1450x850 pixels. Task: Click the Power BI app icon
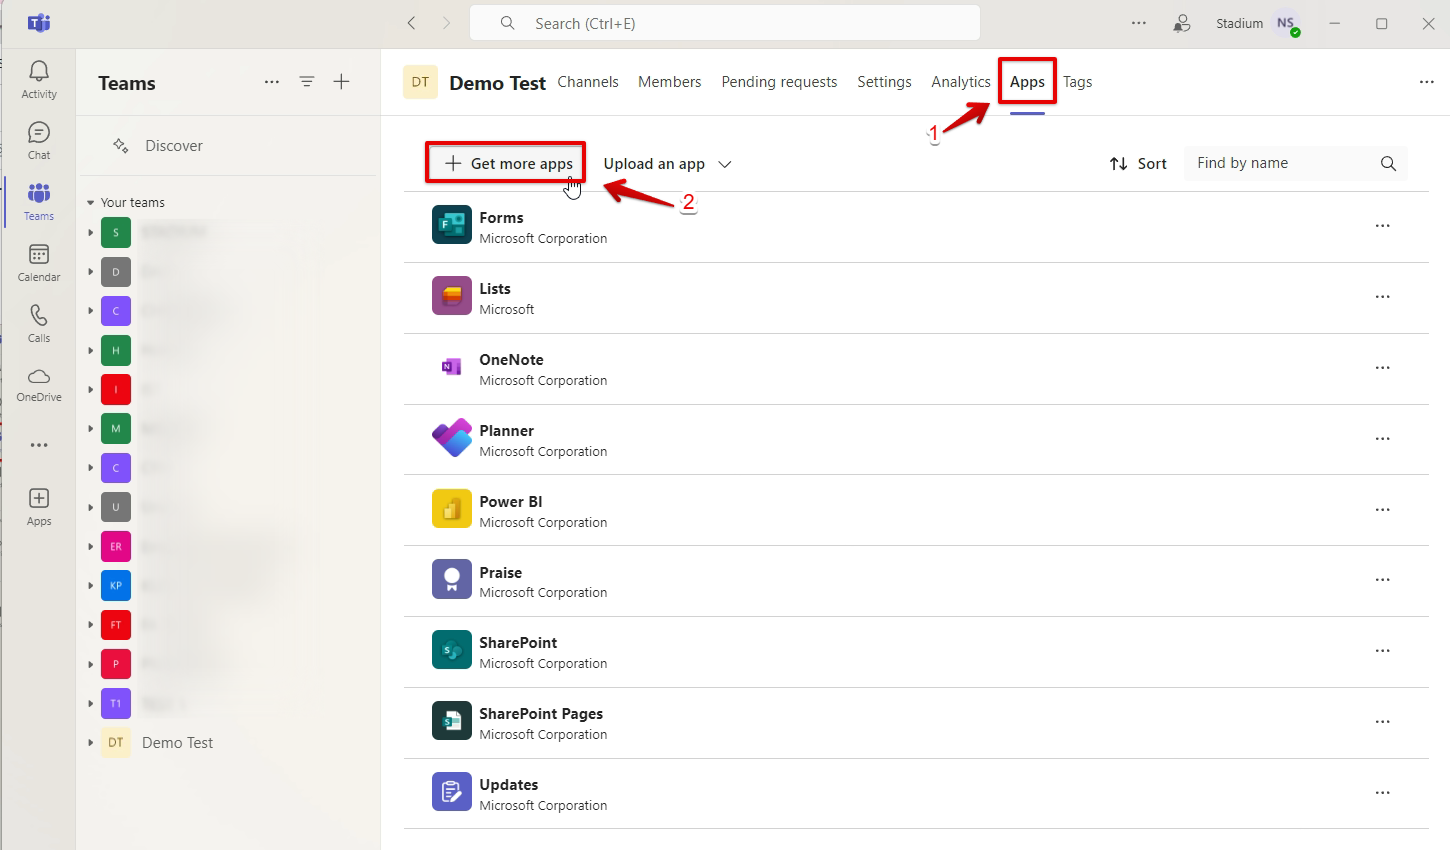click(452, 509)
